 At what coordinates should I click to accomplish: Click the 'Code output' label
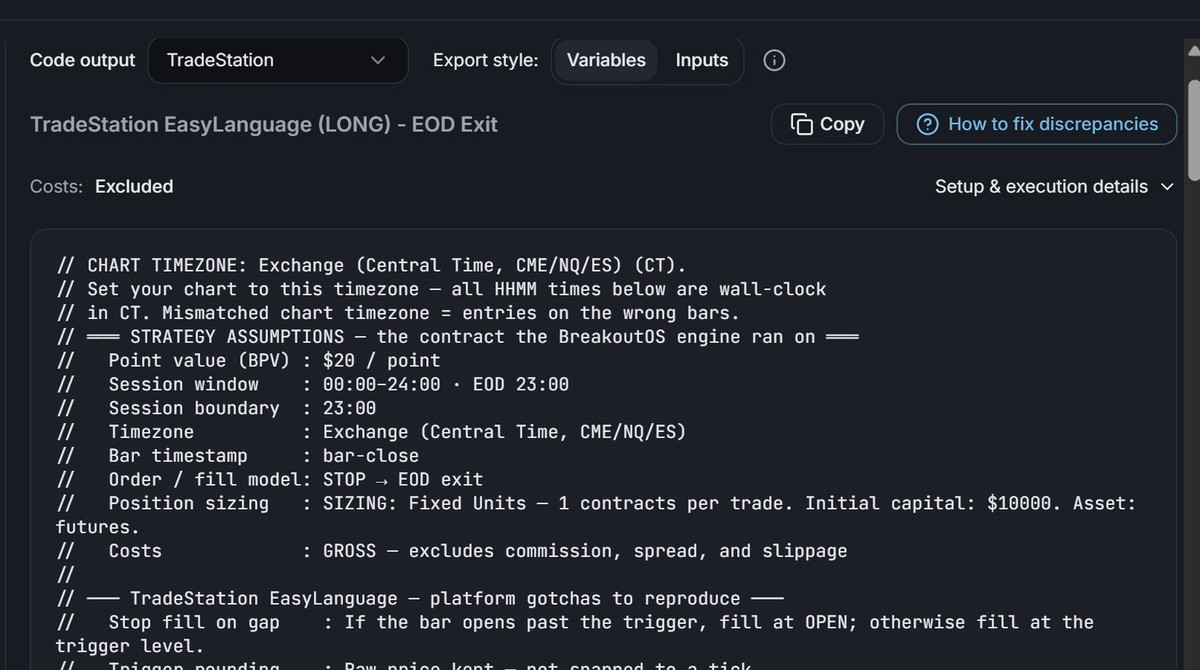pyautogui.click(x=82, y=60)
